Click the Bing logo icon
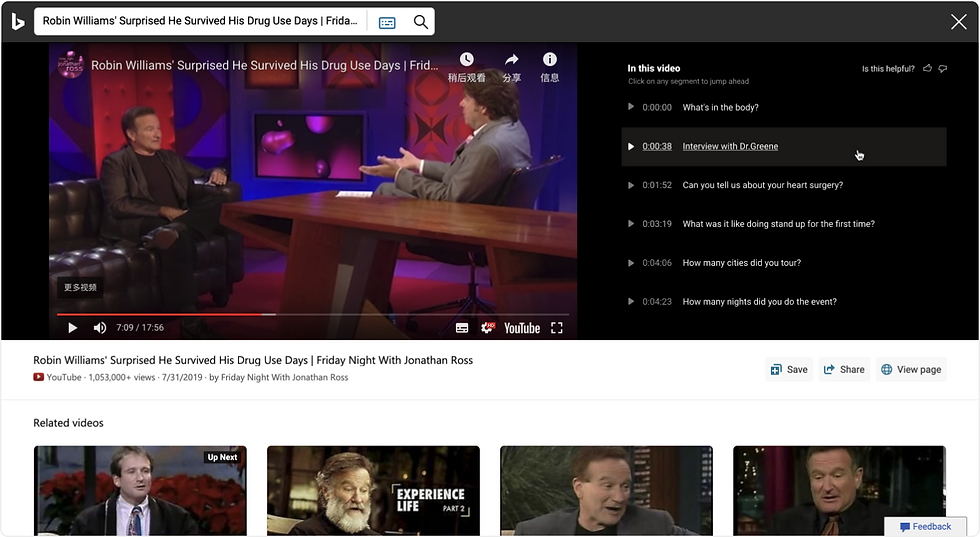 (18, 22)
